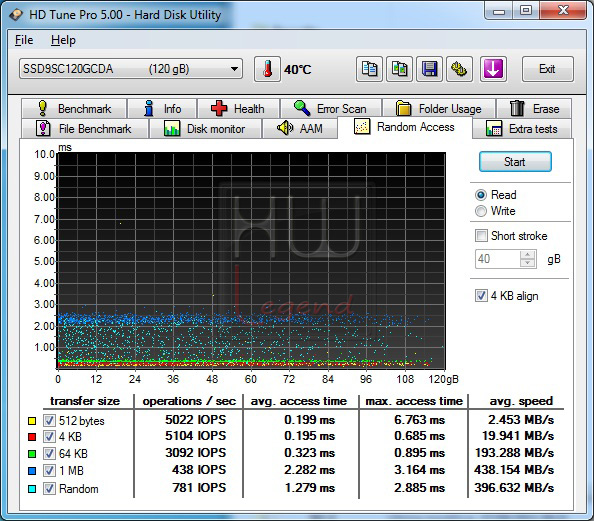Click the floppy disk save icon

coord(429,69)
